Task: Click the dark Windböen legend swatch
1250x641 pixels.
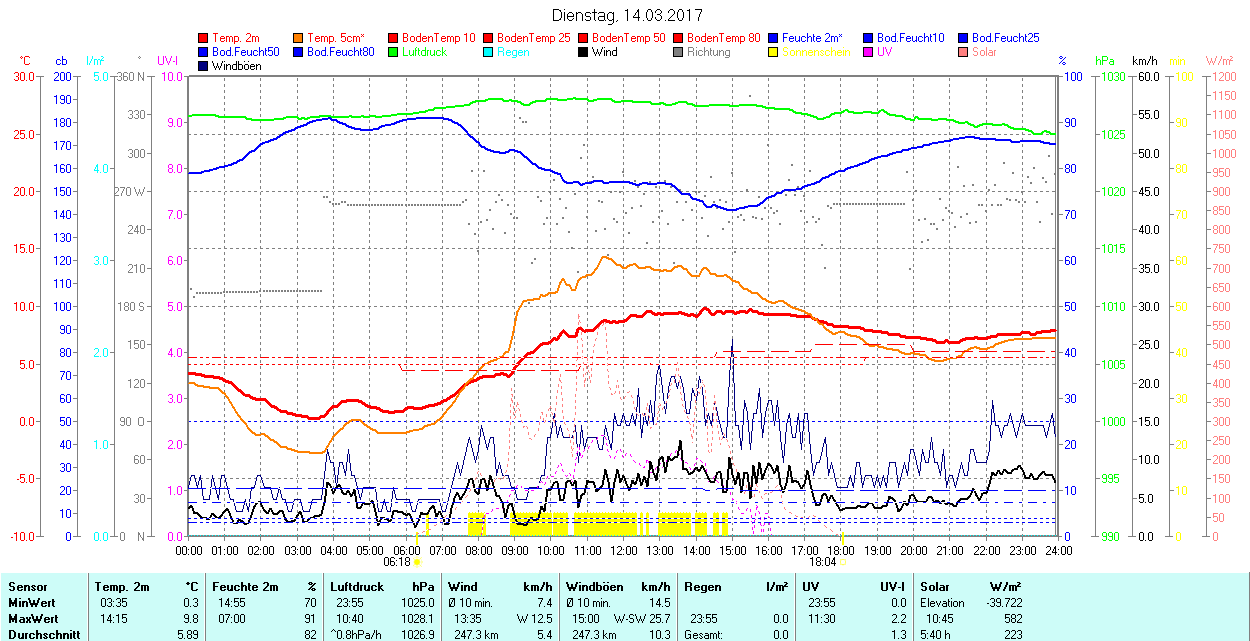Action: click(204, 65)
